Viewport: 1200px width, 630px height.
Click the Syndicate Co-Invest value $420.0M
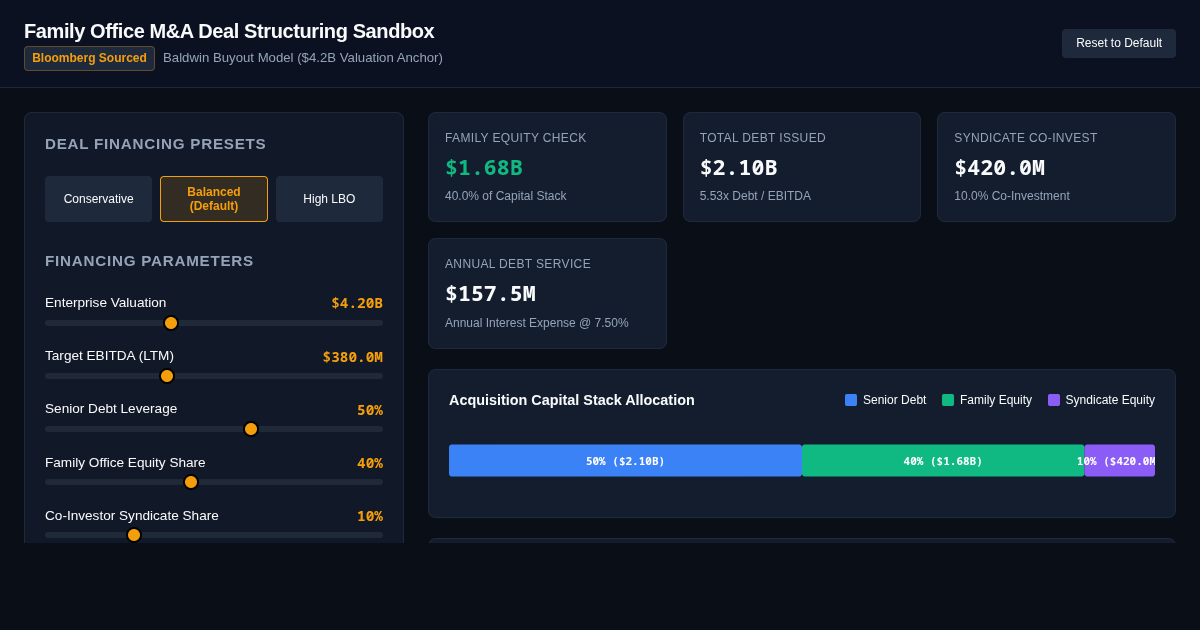click(x=999, y=168)
